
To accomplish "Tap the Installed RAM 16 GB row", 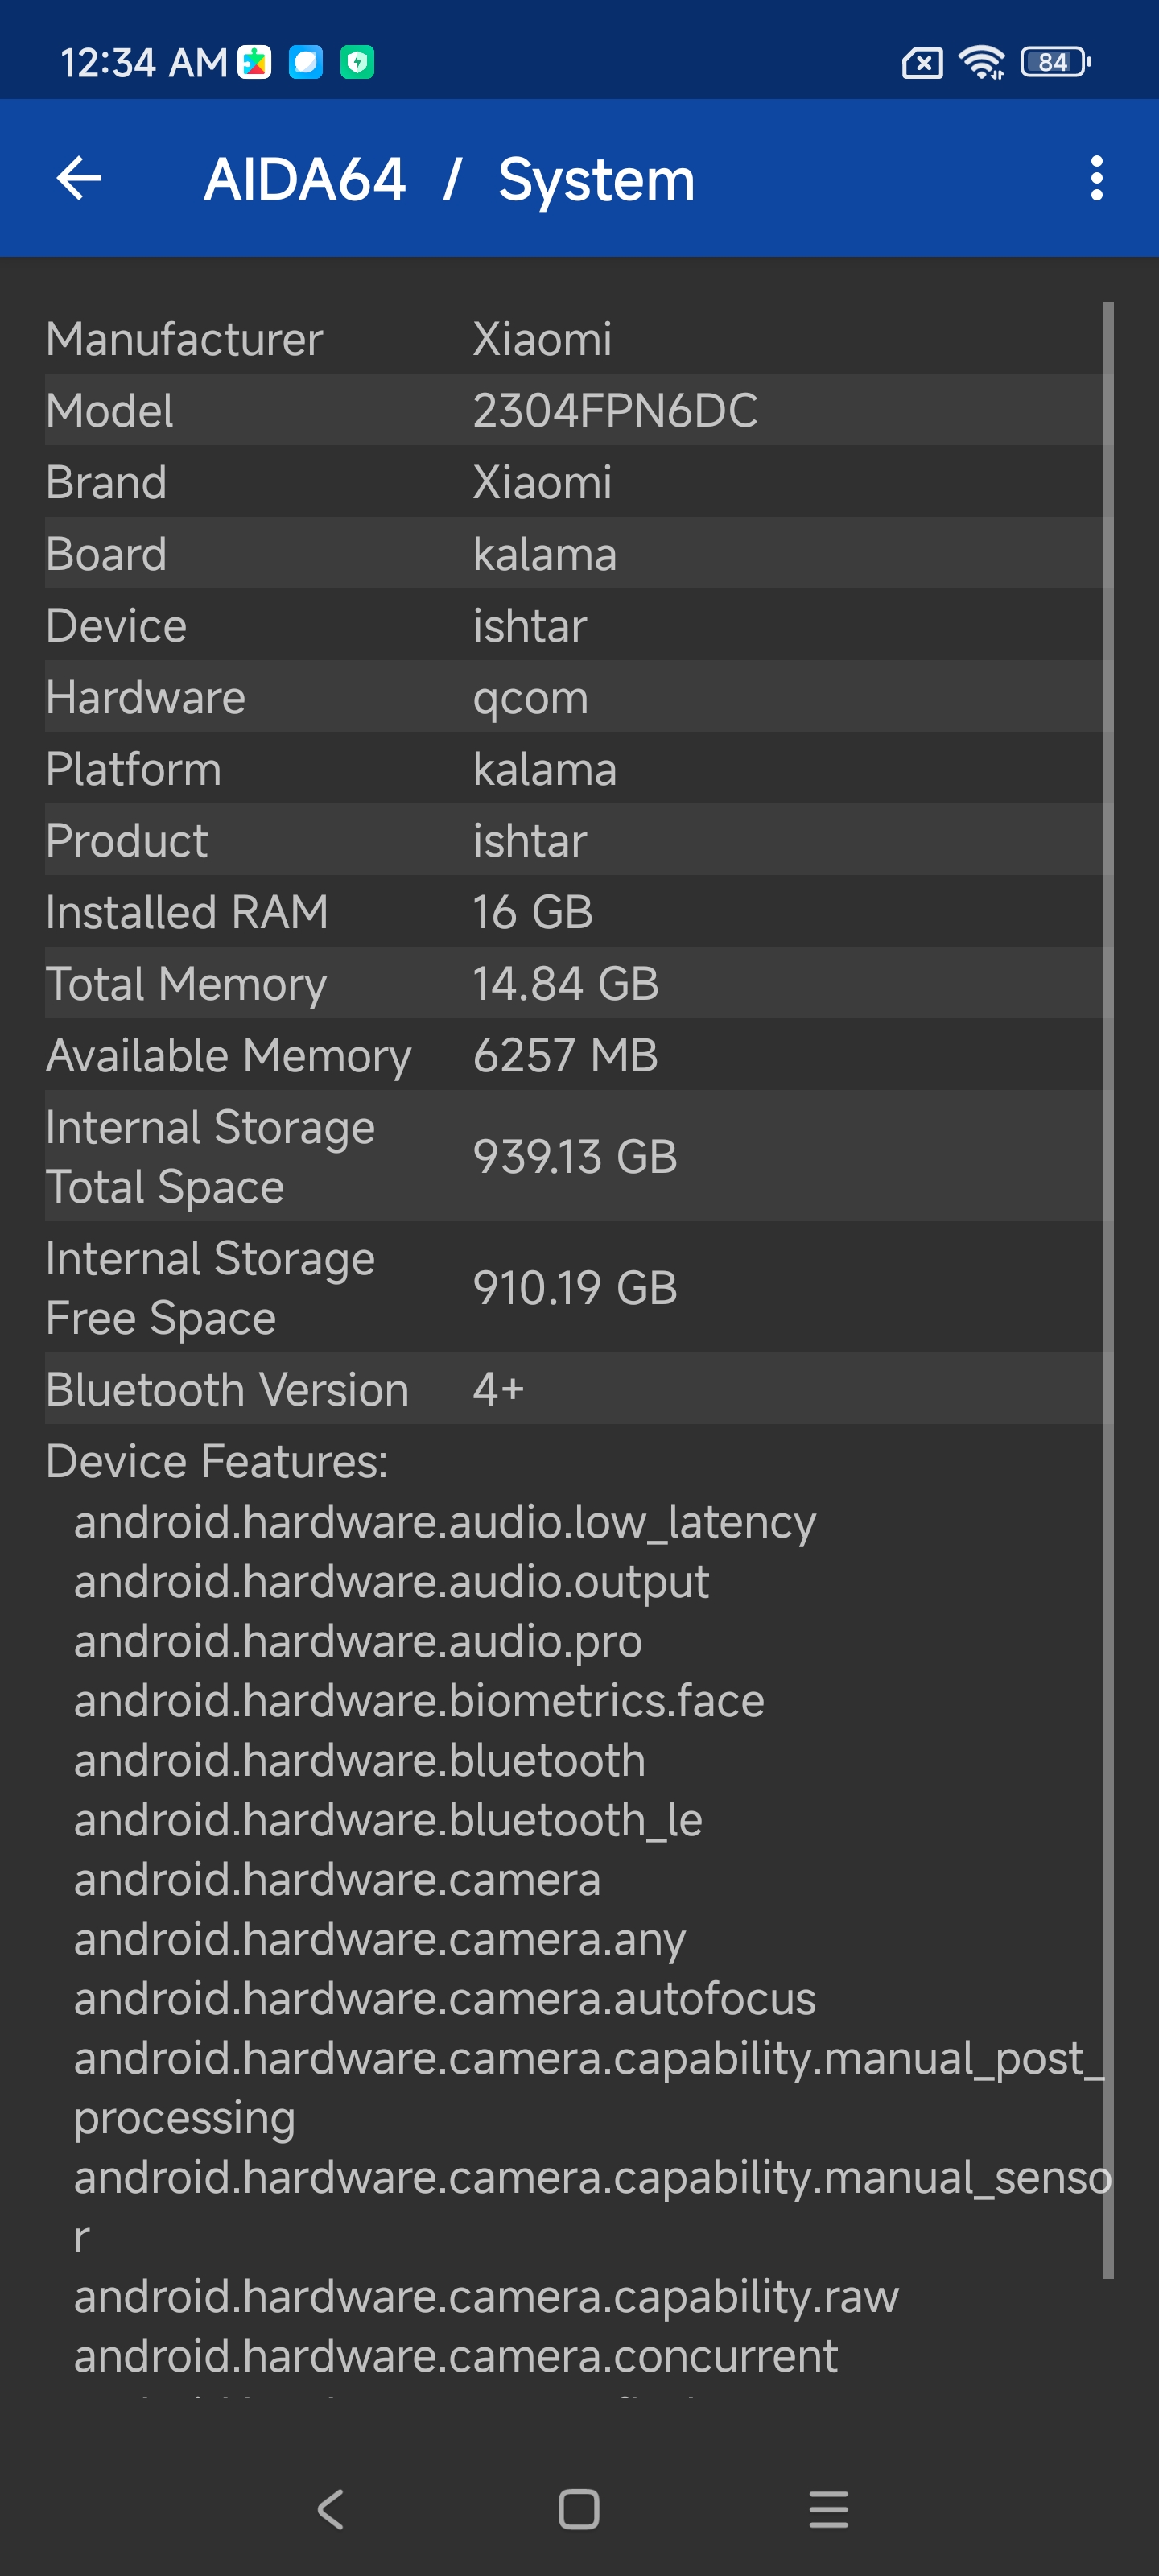I will [x=578, y=912].
